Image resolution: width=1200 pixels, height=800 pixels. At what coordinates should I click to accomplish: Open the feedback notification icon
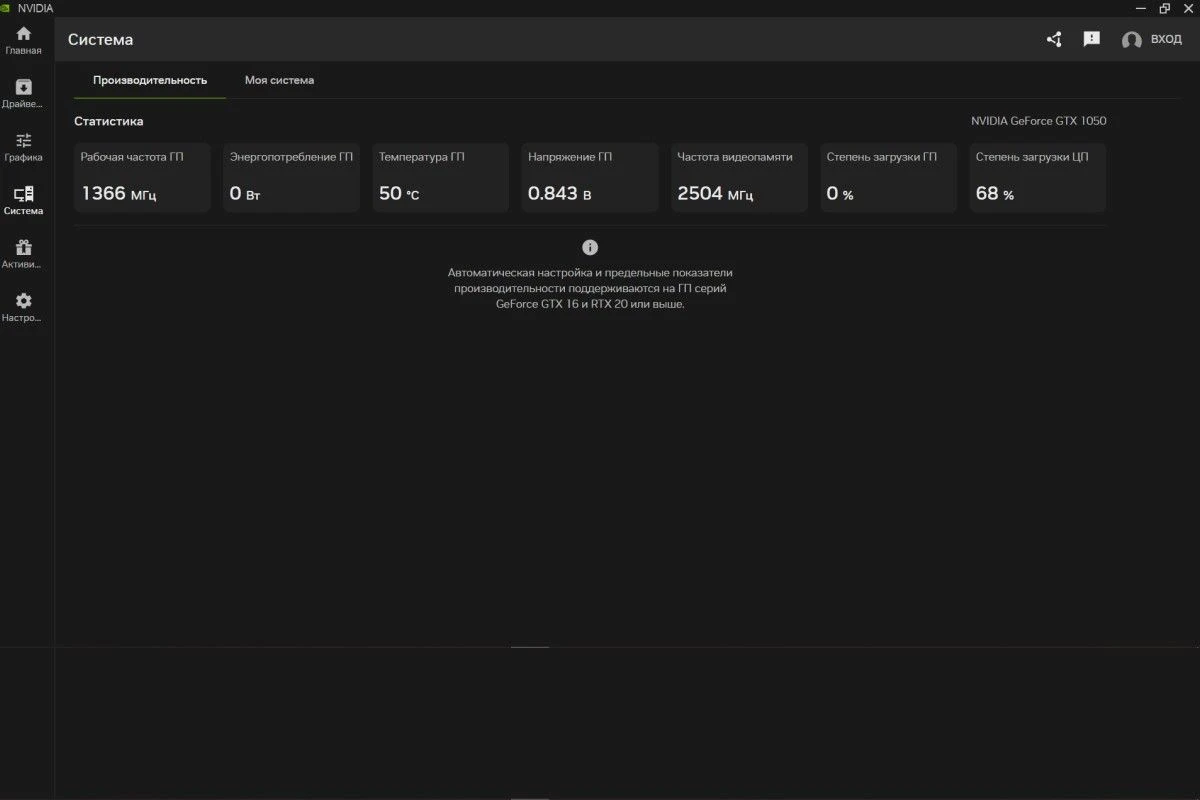tap(1092, 39)
